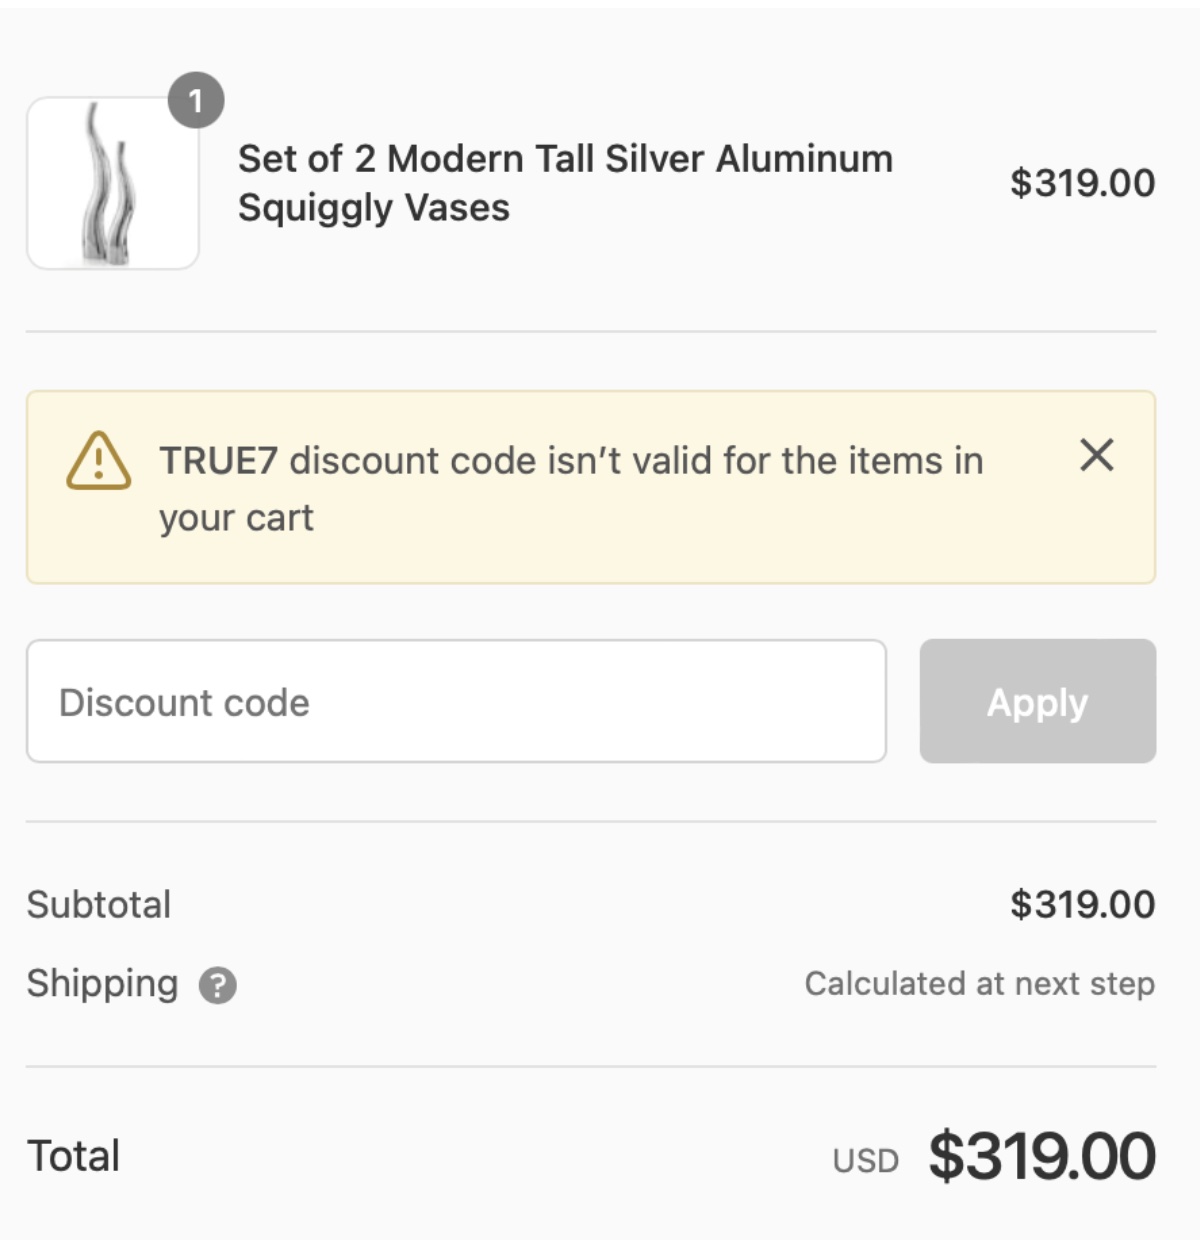This screenshot has width=1200, height=1240.
Task: Click the grey Apply button beside the code field
Action: pos(1038,701)
